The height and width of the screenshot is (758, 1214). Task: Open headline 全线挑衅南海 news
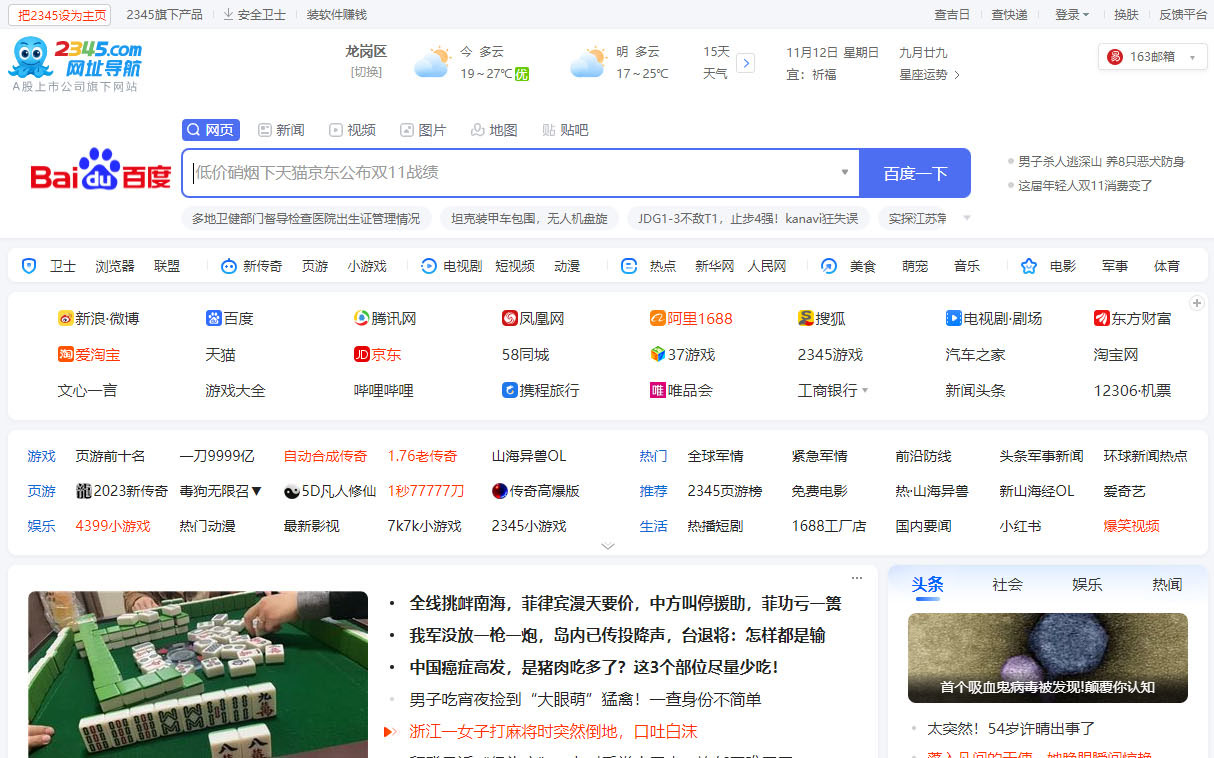pyautogui.click(x=625, y=603)
